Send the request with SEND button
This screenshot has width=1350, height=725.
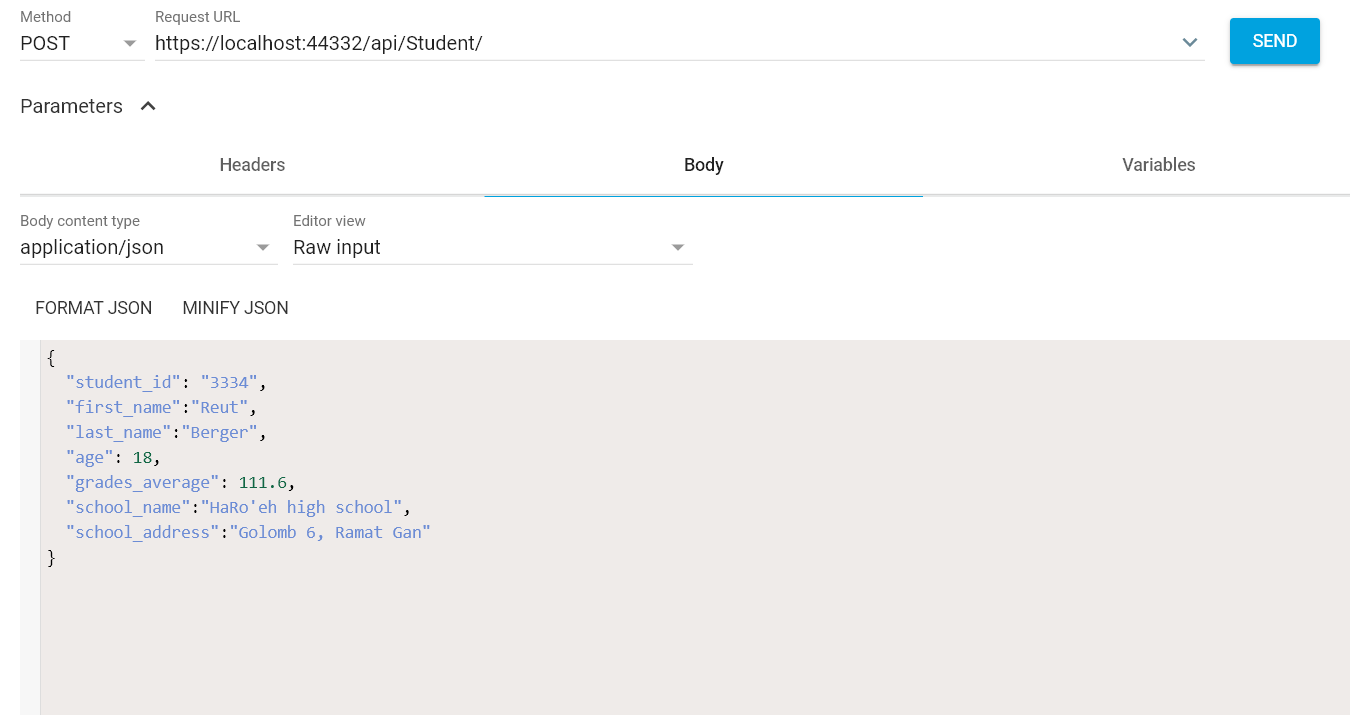click(x=1275, y=41)
